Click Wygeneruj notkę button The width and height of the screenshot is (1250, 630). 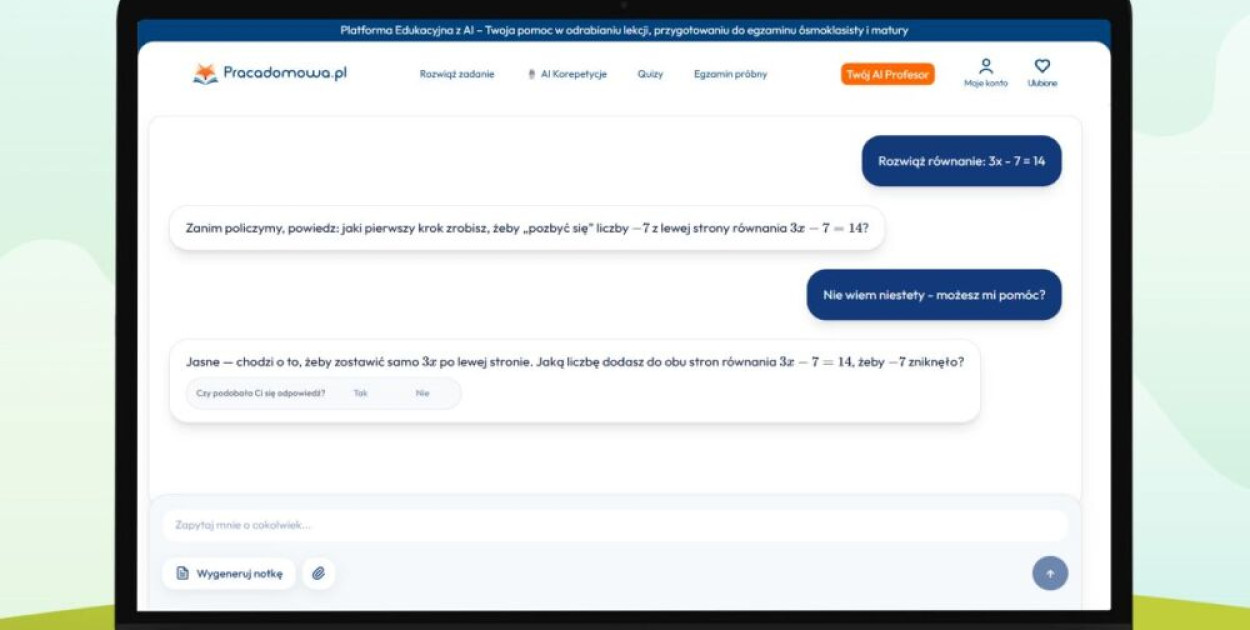[x=229, y=574]
